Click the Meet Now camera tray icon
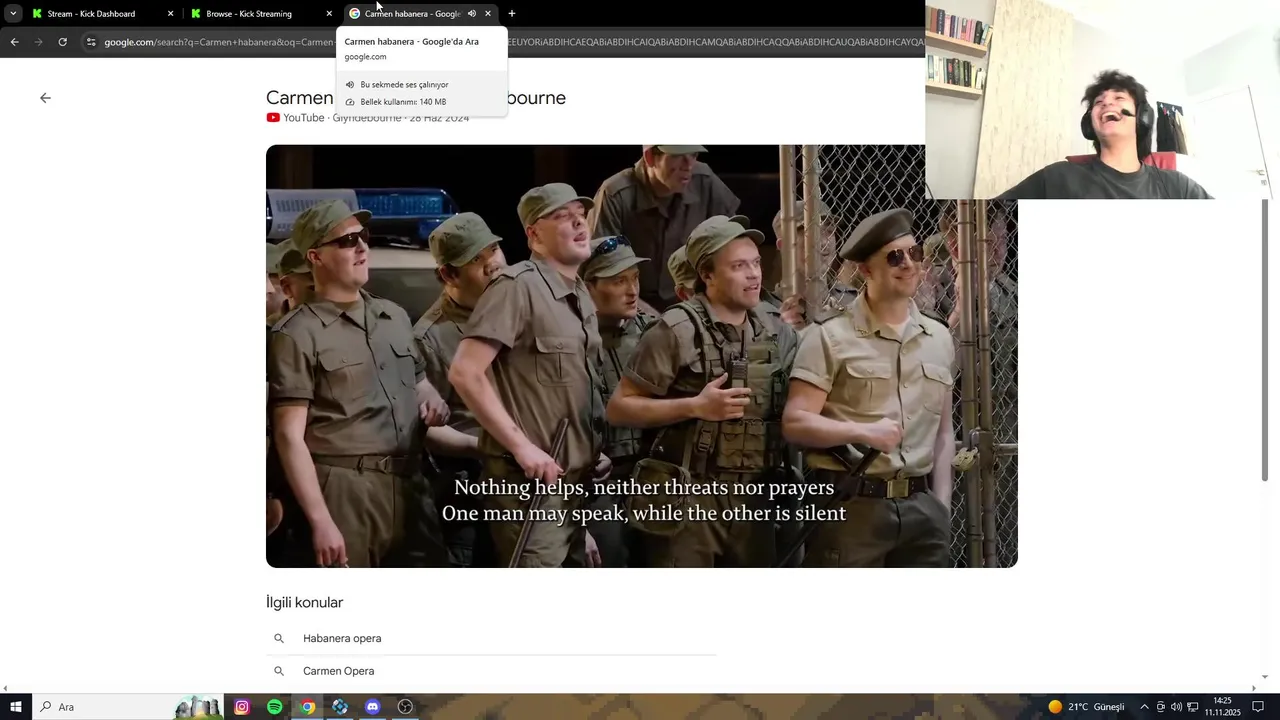This screenshot has height=720, width=1280. (1160, 707)
